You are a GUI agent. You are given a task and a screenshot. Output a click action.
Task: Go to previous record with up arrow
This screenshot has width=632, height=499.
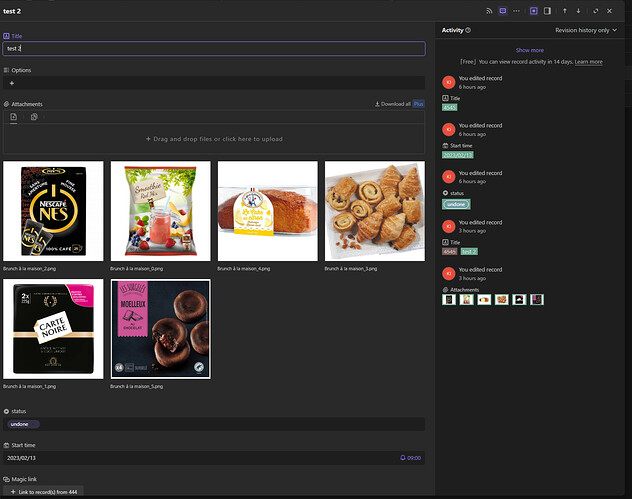(x=565, y=11)
